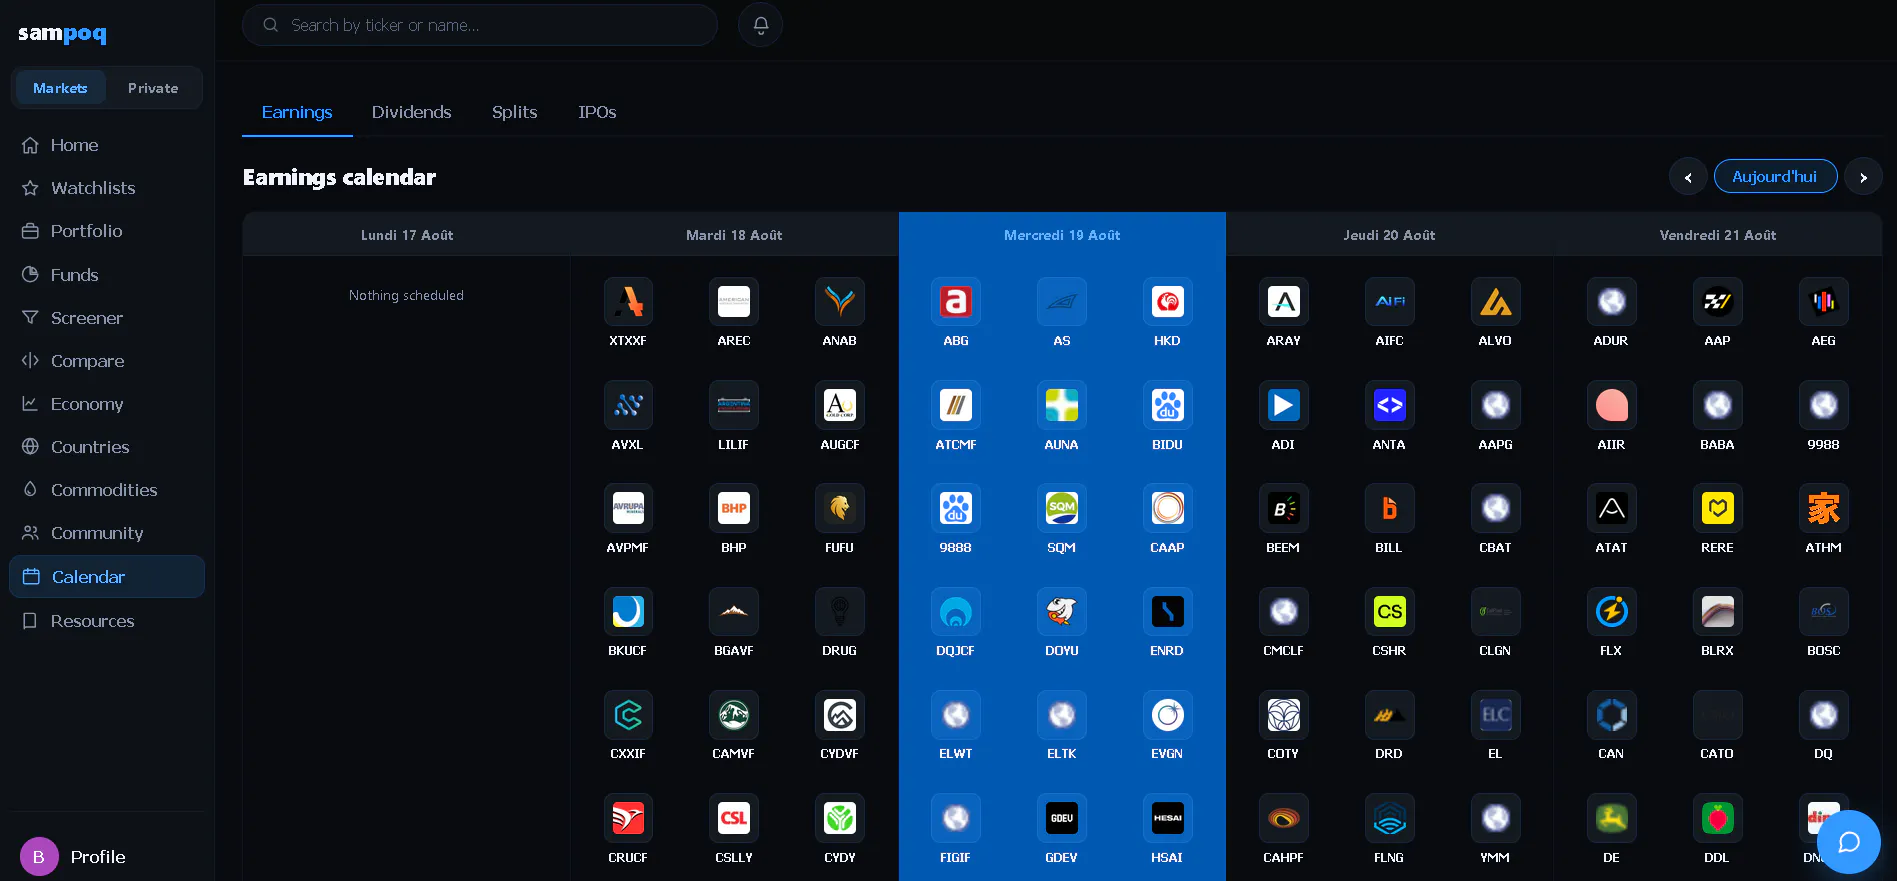Select the ANTA stock icon
Image resolution: width=1897 pixels, height=881 pixels.
[x=1390, y=405]
